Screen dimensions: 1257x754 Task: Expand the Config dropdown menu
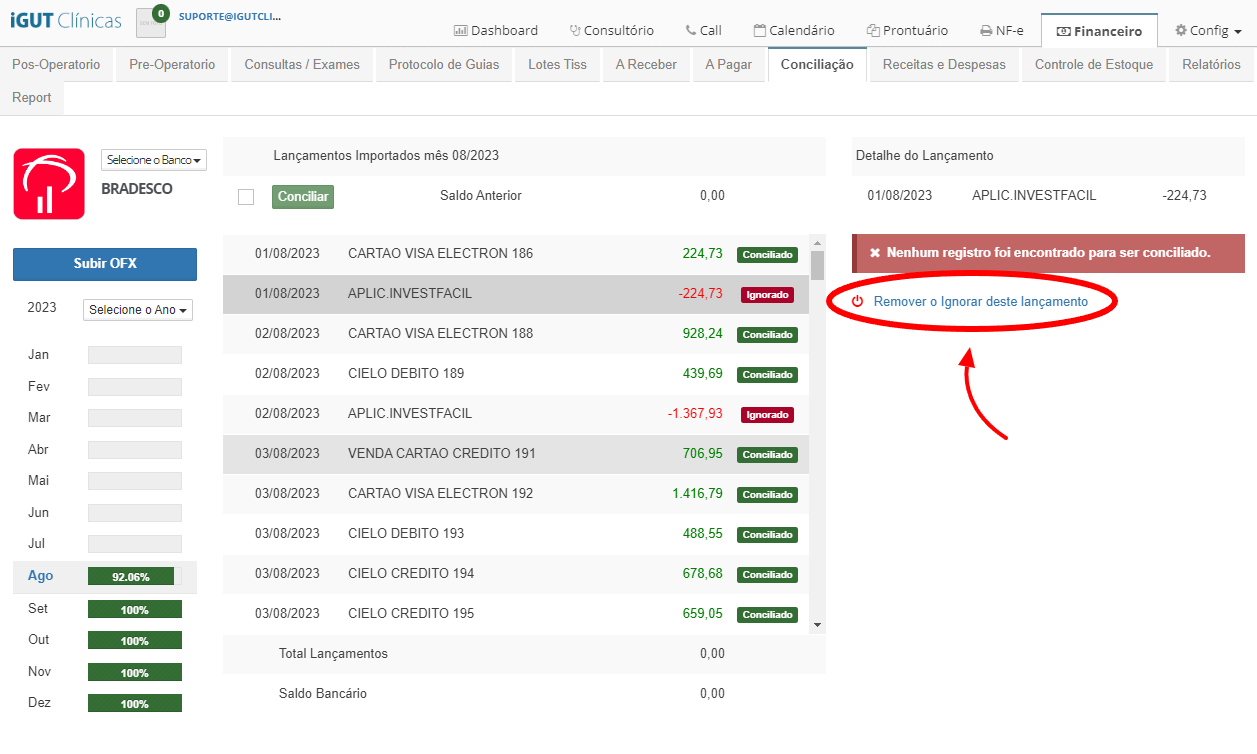tap(1208, 30)
